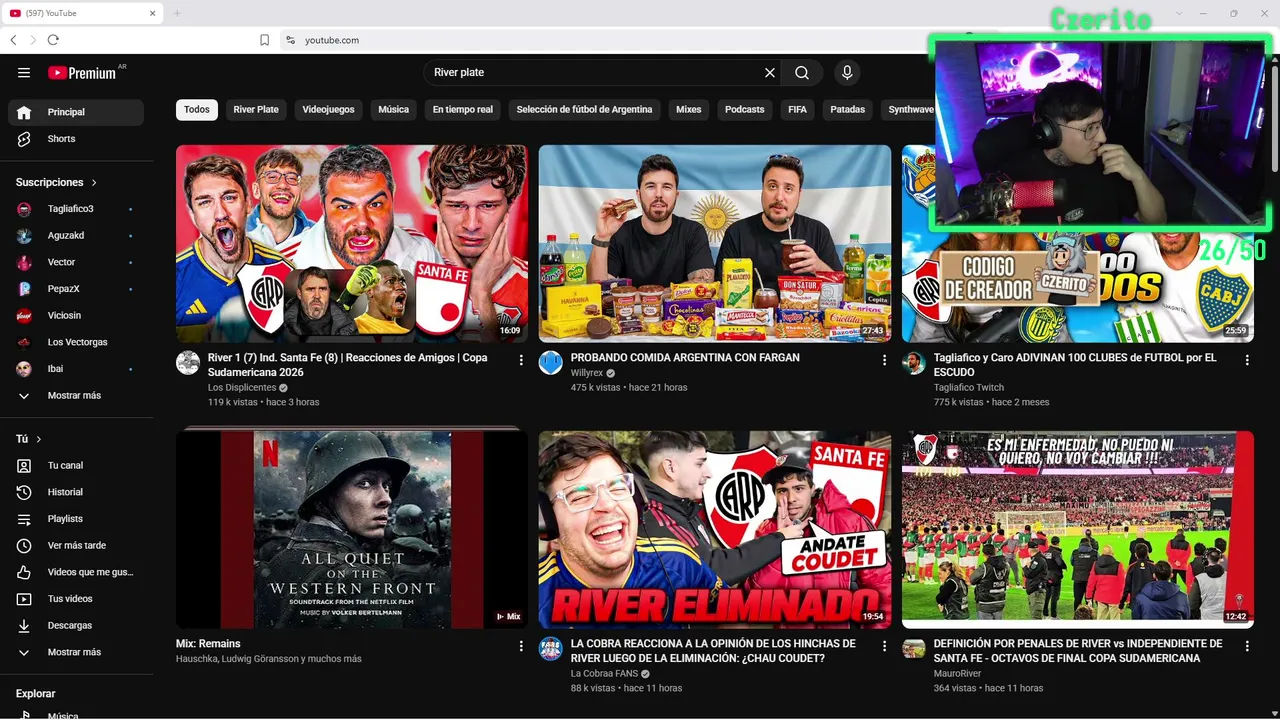Close the YouTube browser tab

[152, 13]
